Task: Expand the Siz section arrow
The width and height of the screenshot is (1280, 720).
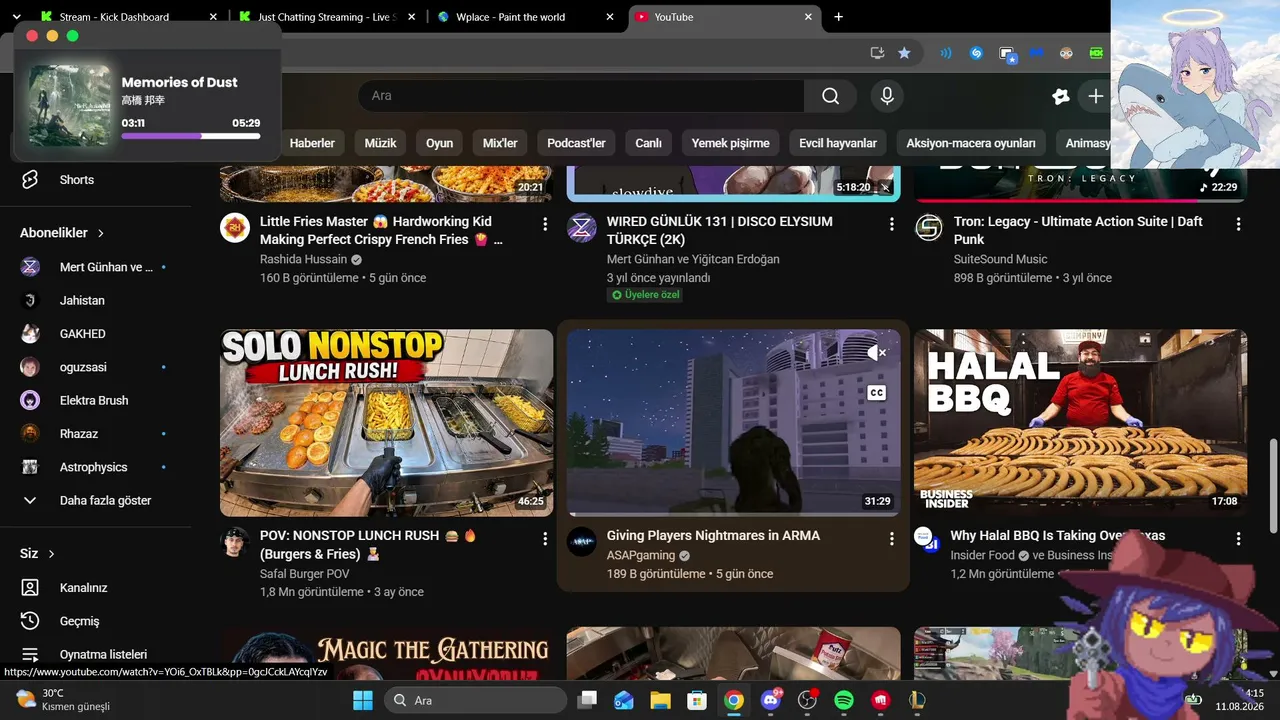Action: coord(52,554)
